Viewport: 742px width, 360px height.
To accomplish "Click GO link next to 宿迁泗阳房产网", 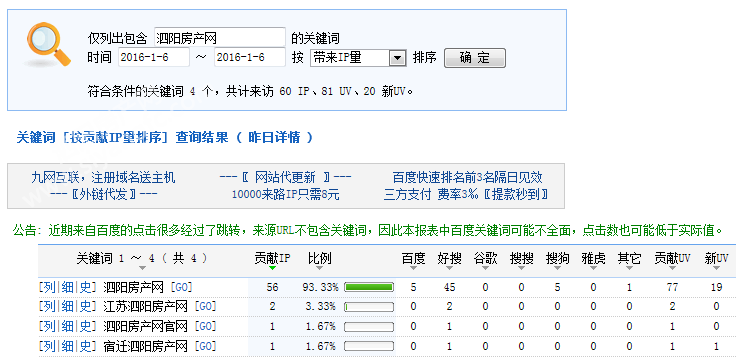I will (x=205, y=346).
